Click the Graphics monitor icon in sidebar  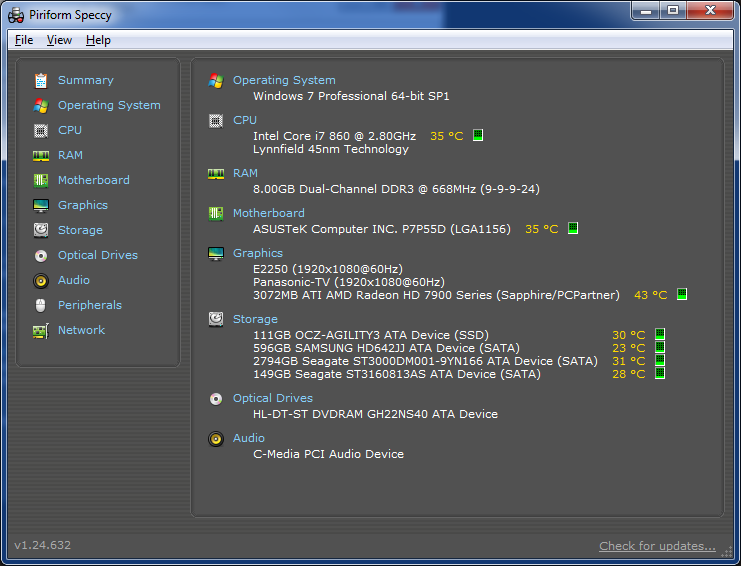click(x=41, y=206)
